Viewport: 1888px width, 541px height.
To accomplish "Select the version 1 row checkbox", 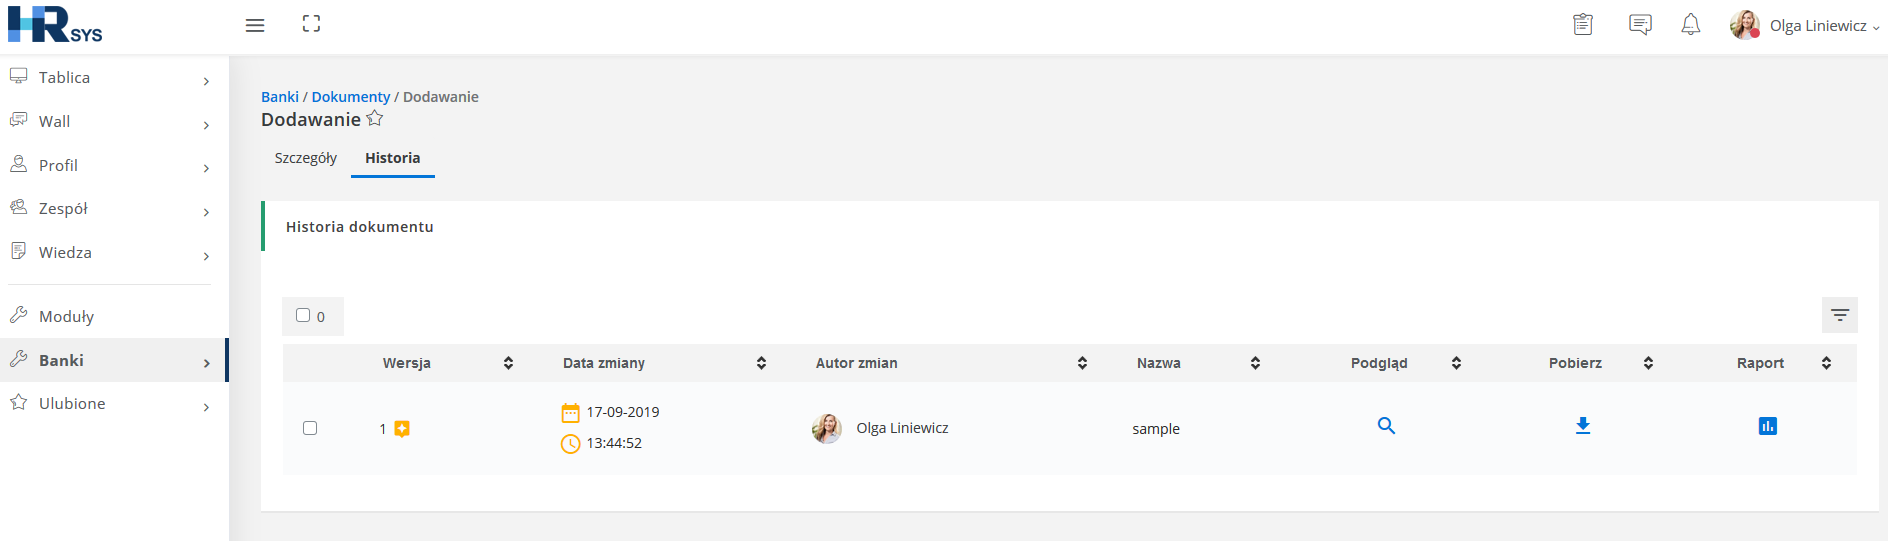I will pyautogui.click(x=310, y=428).
